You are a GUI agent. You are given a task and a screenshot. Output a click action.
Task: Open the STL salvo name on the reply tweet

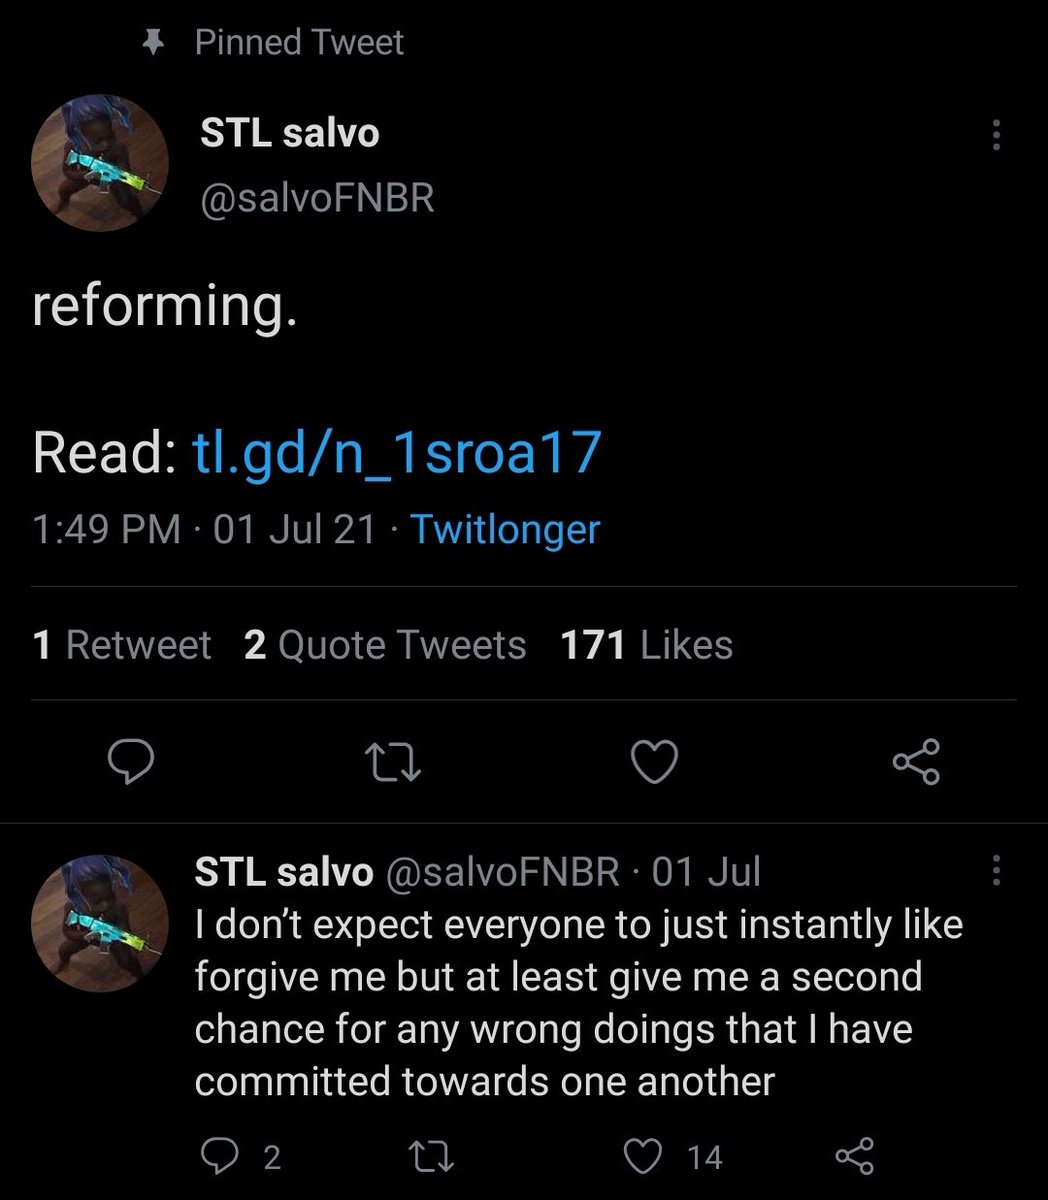coord(284,871)
